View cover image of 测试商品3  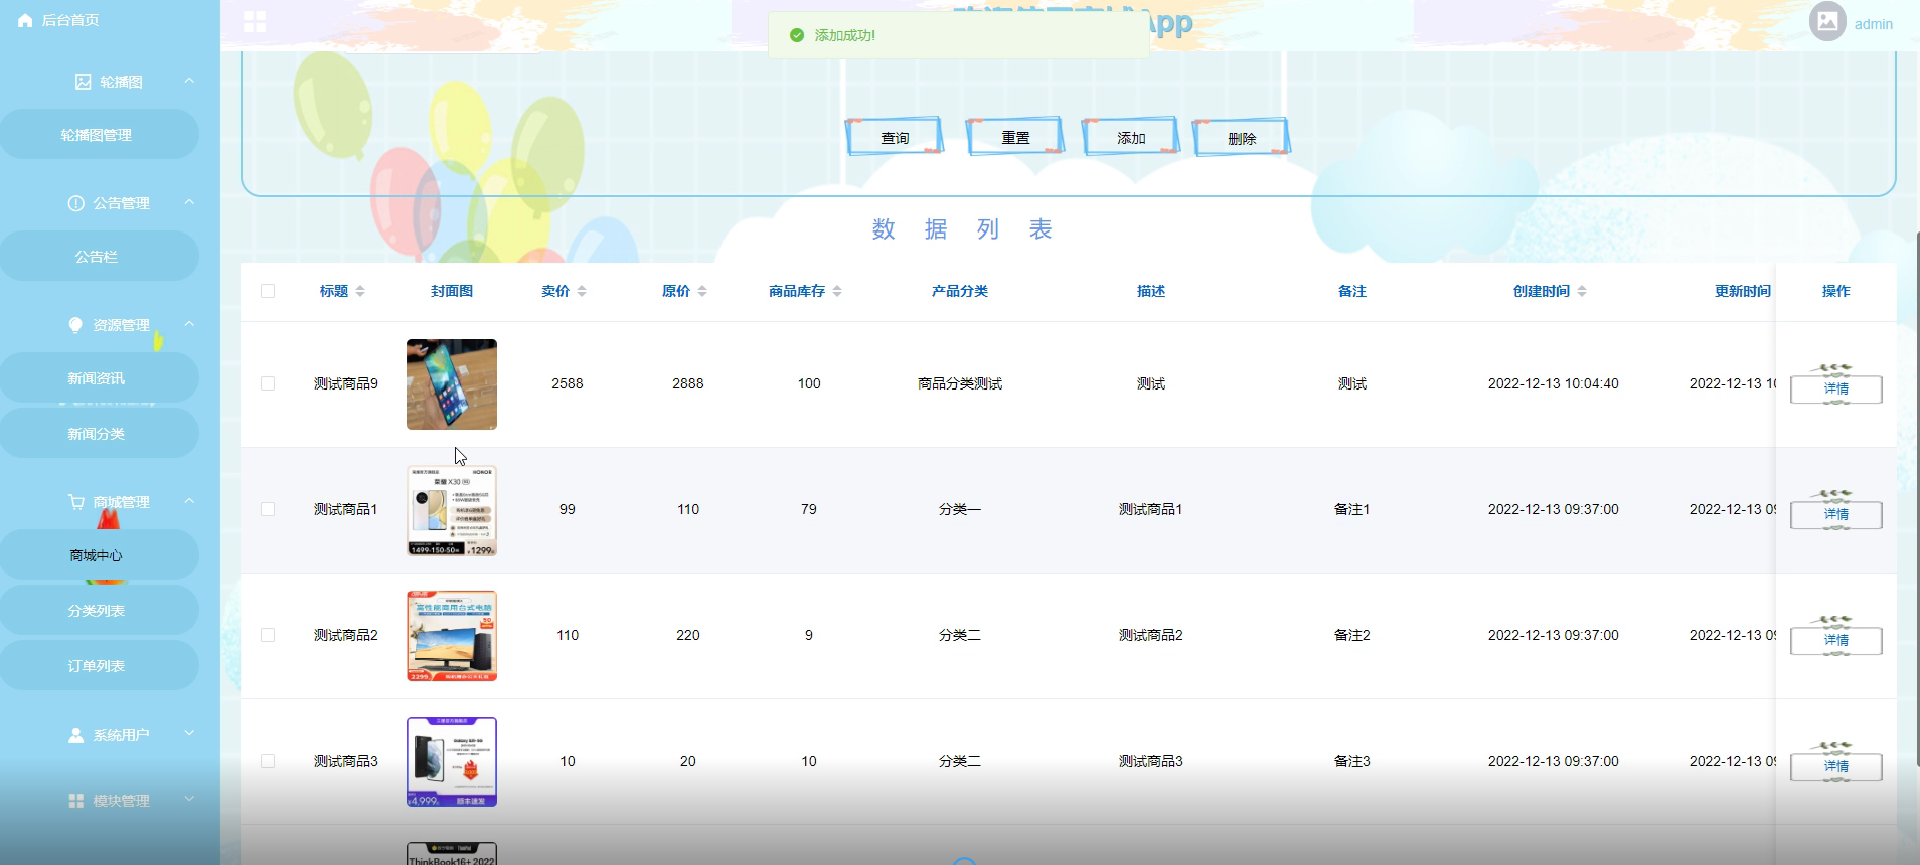pos(452,762)
